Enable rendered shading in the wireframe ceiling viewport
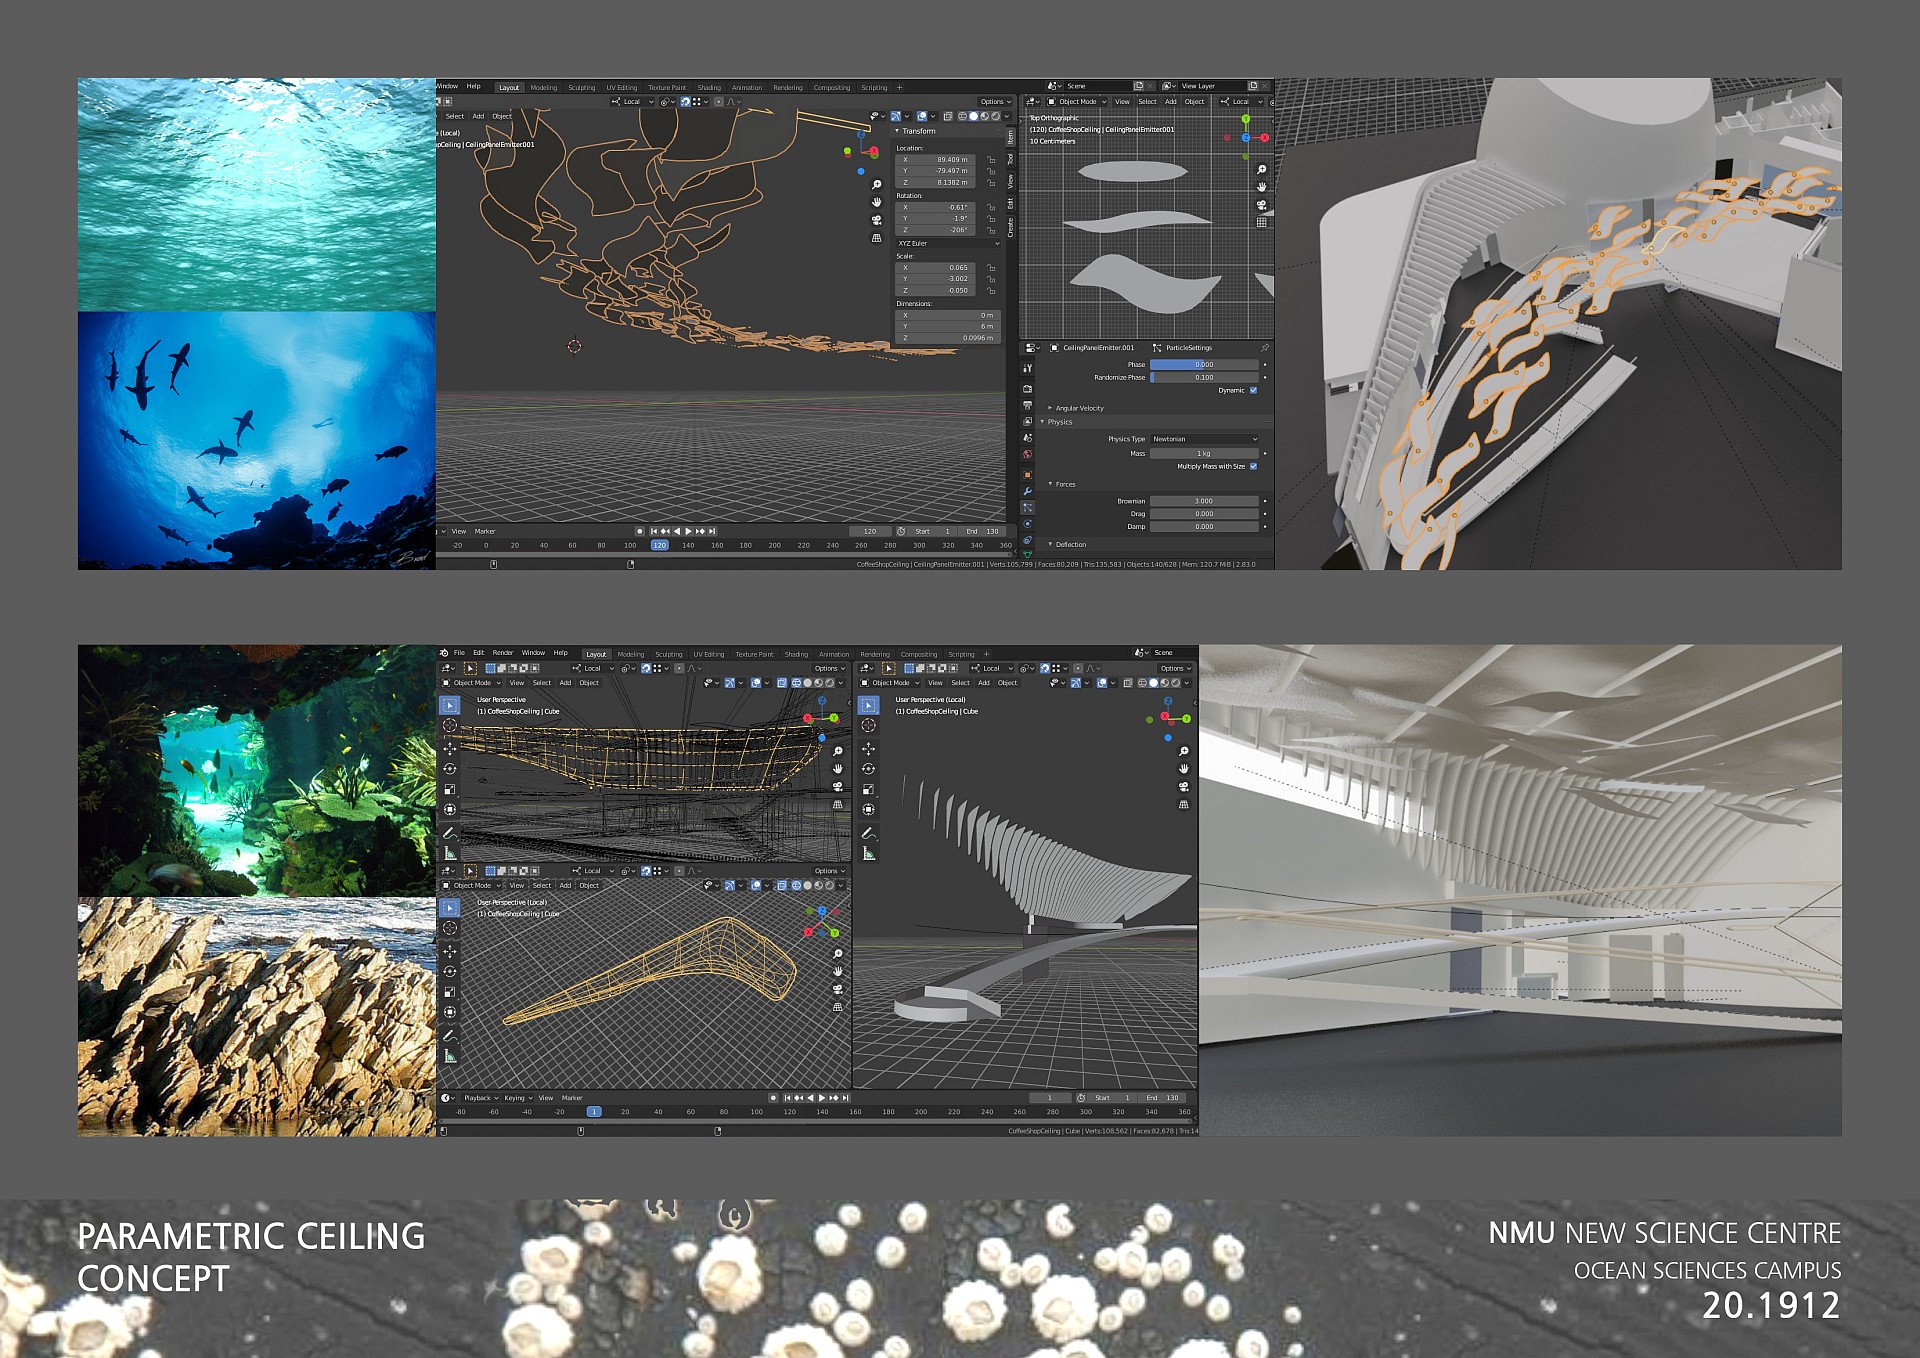This screenshot has height=1358, width=1920. click(830, 683)
